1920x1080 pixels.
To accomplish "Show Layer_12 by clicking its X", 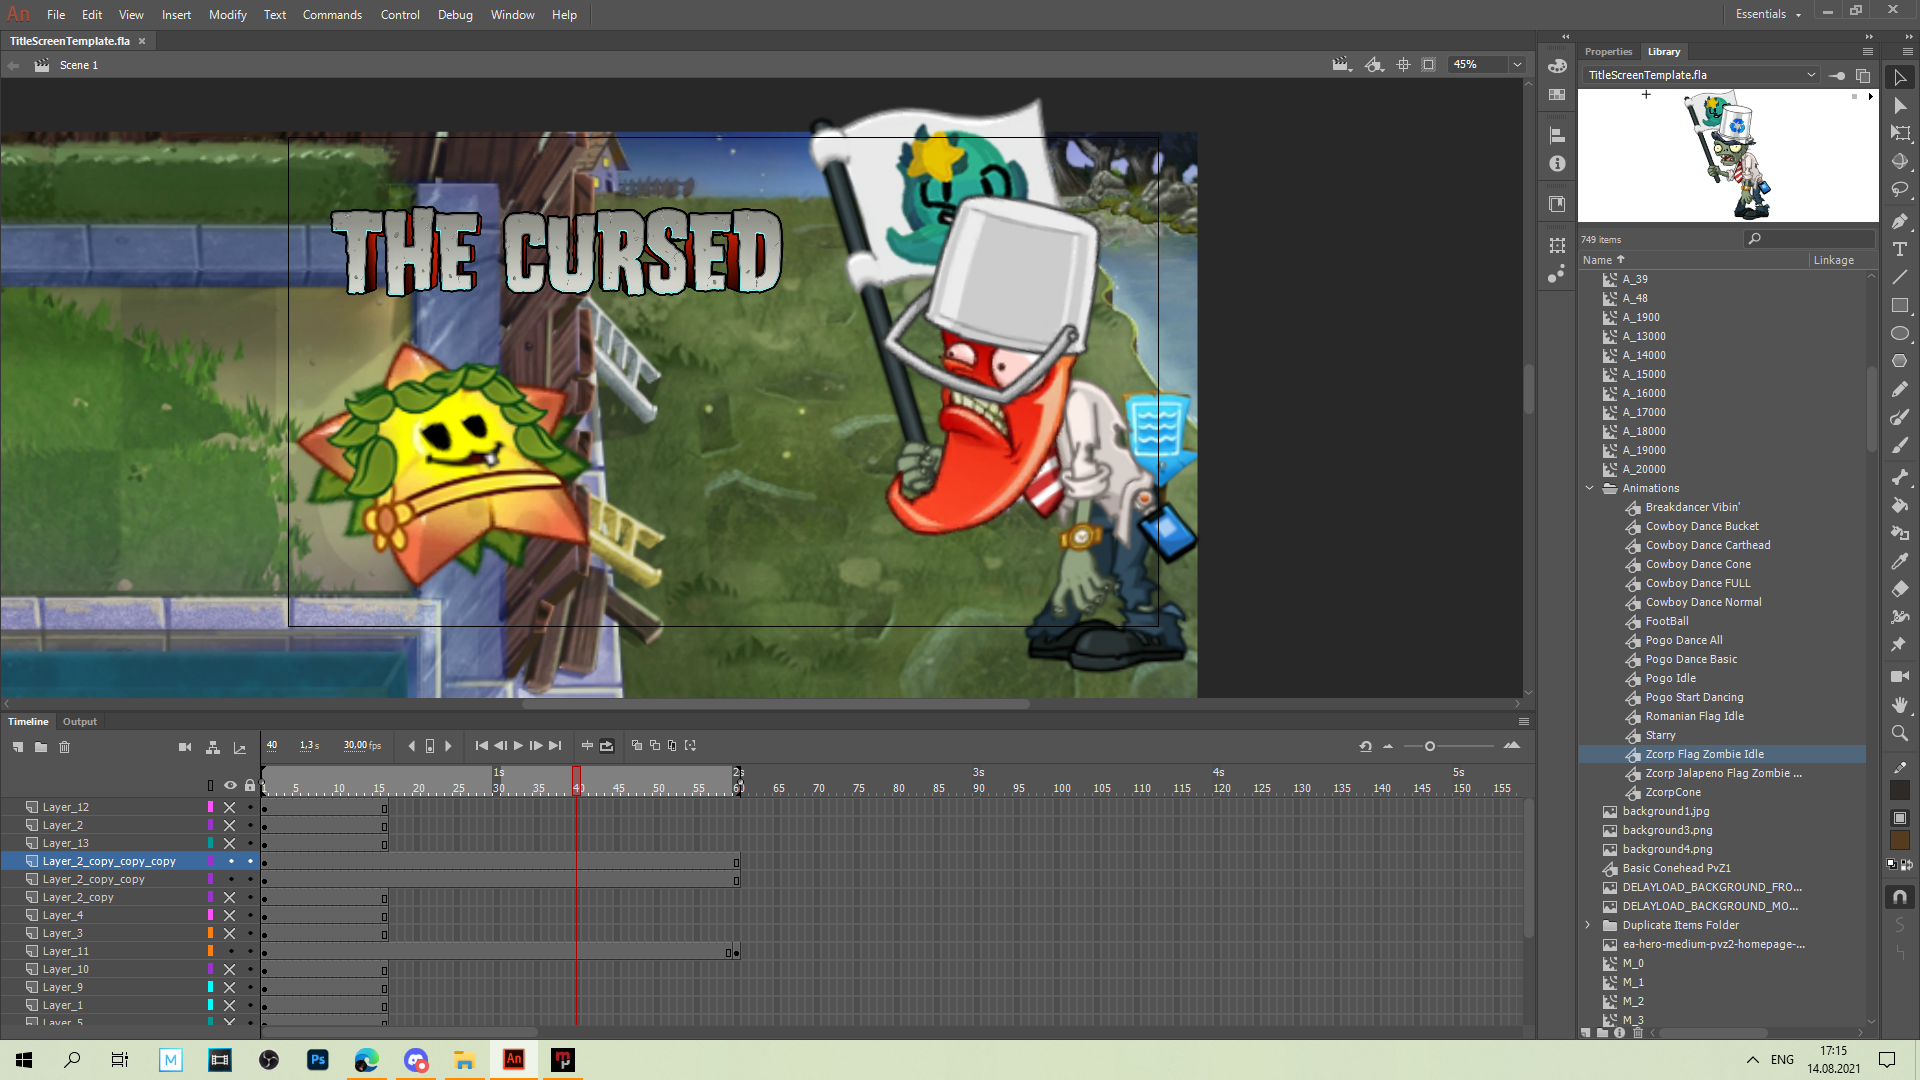I will pos(229,807).
